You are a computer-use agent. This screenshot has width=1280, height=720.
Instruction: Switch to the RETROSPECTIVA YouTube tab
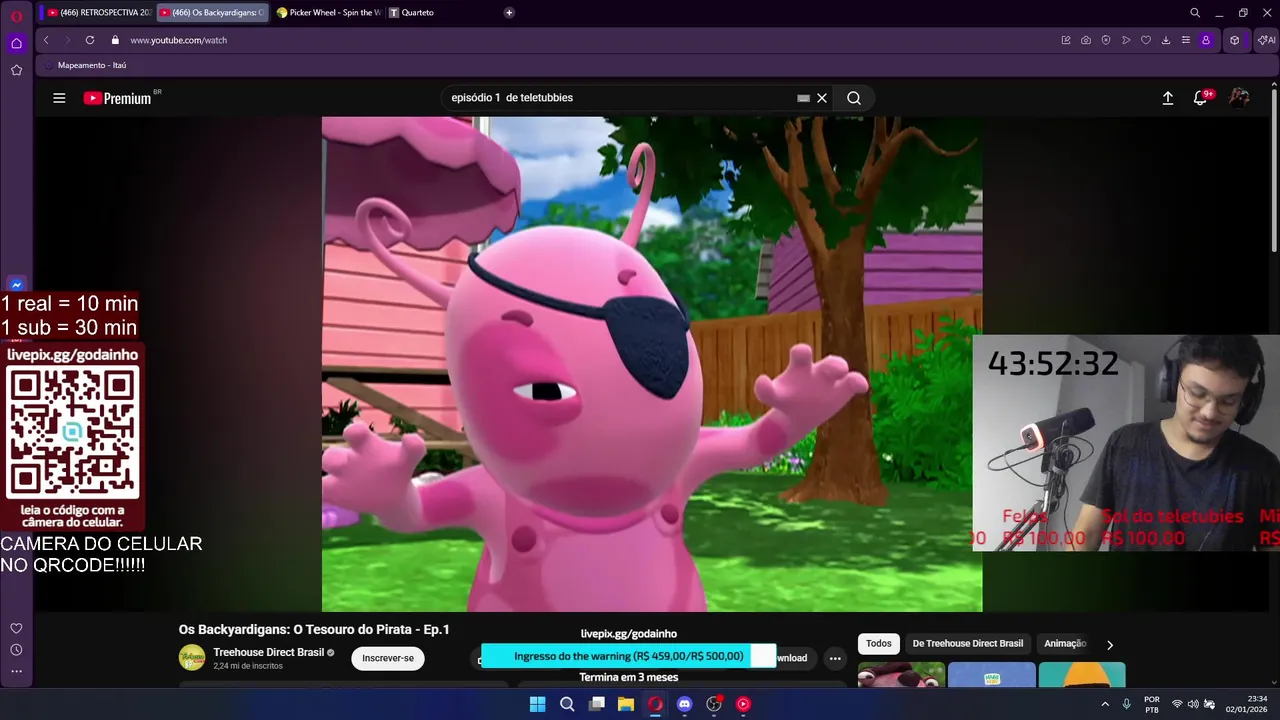(99, 13)
